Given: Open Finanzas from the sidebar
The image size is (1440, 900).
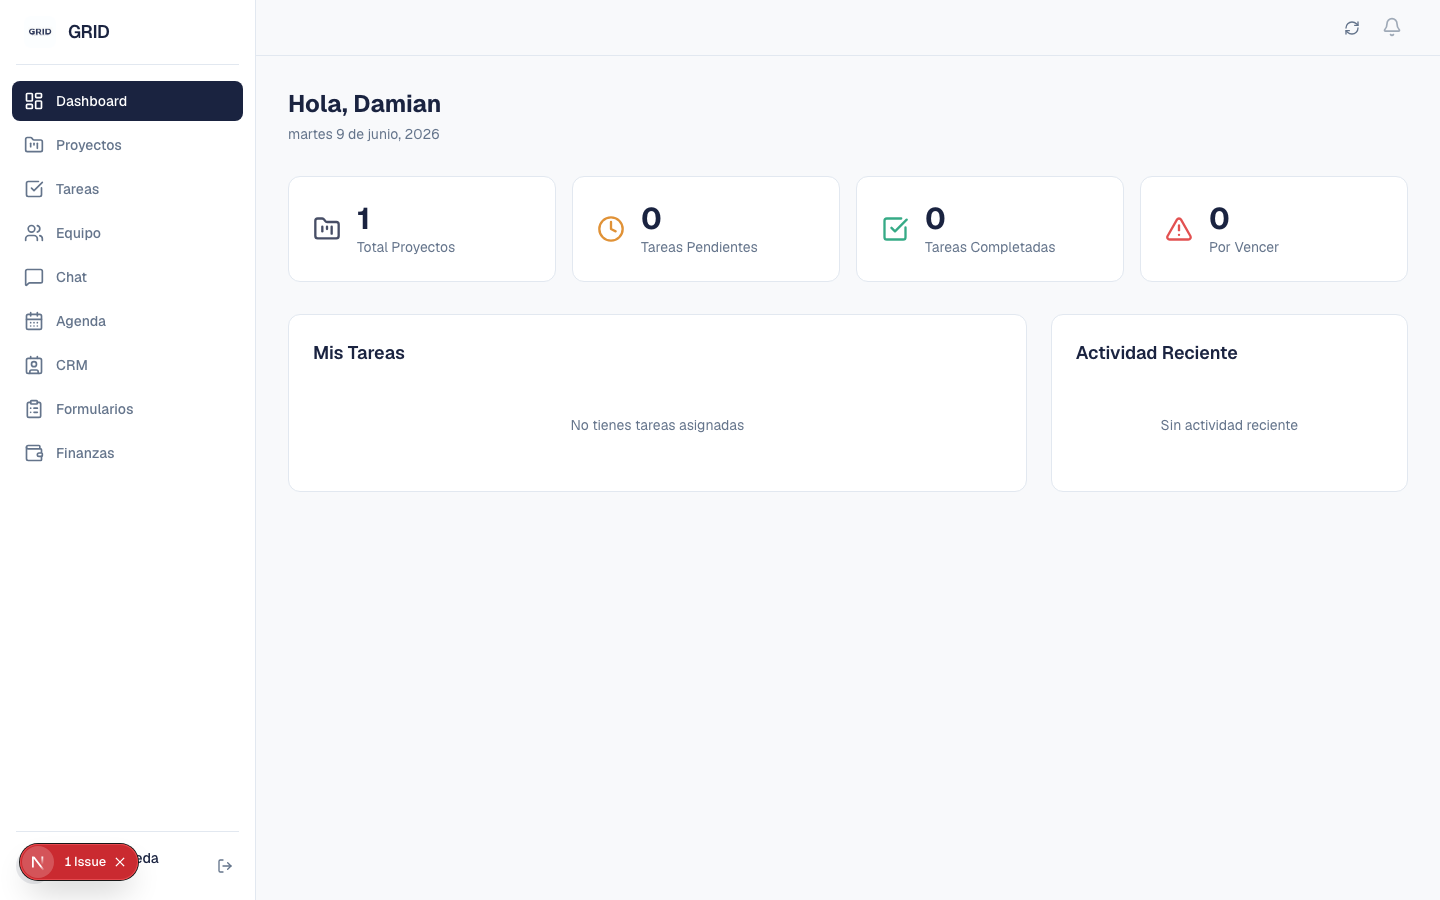Looking at the screenshot, I should pyautogui.click(x=127, y=453).
